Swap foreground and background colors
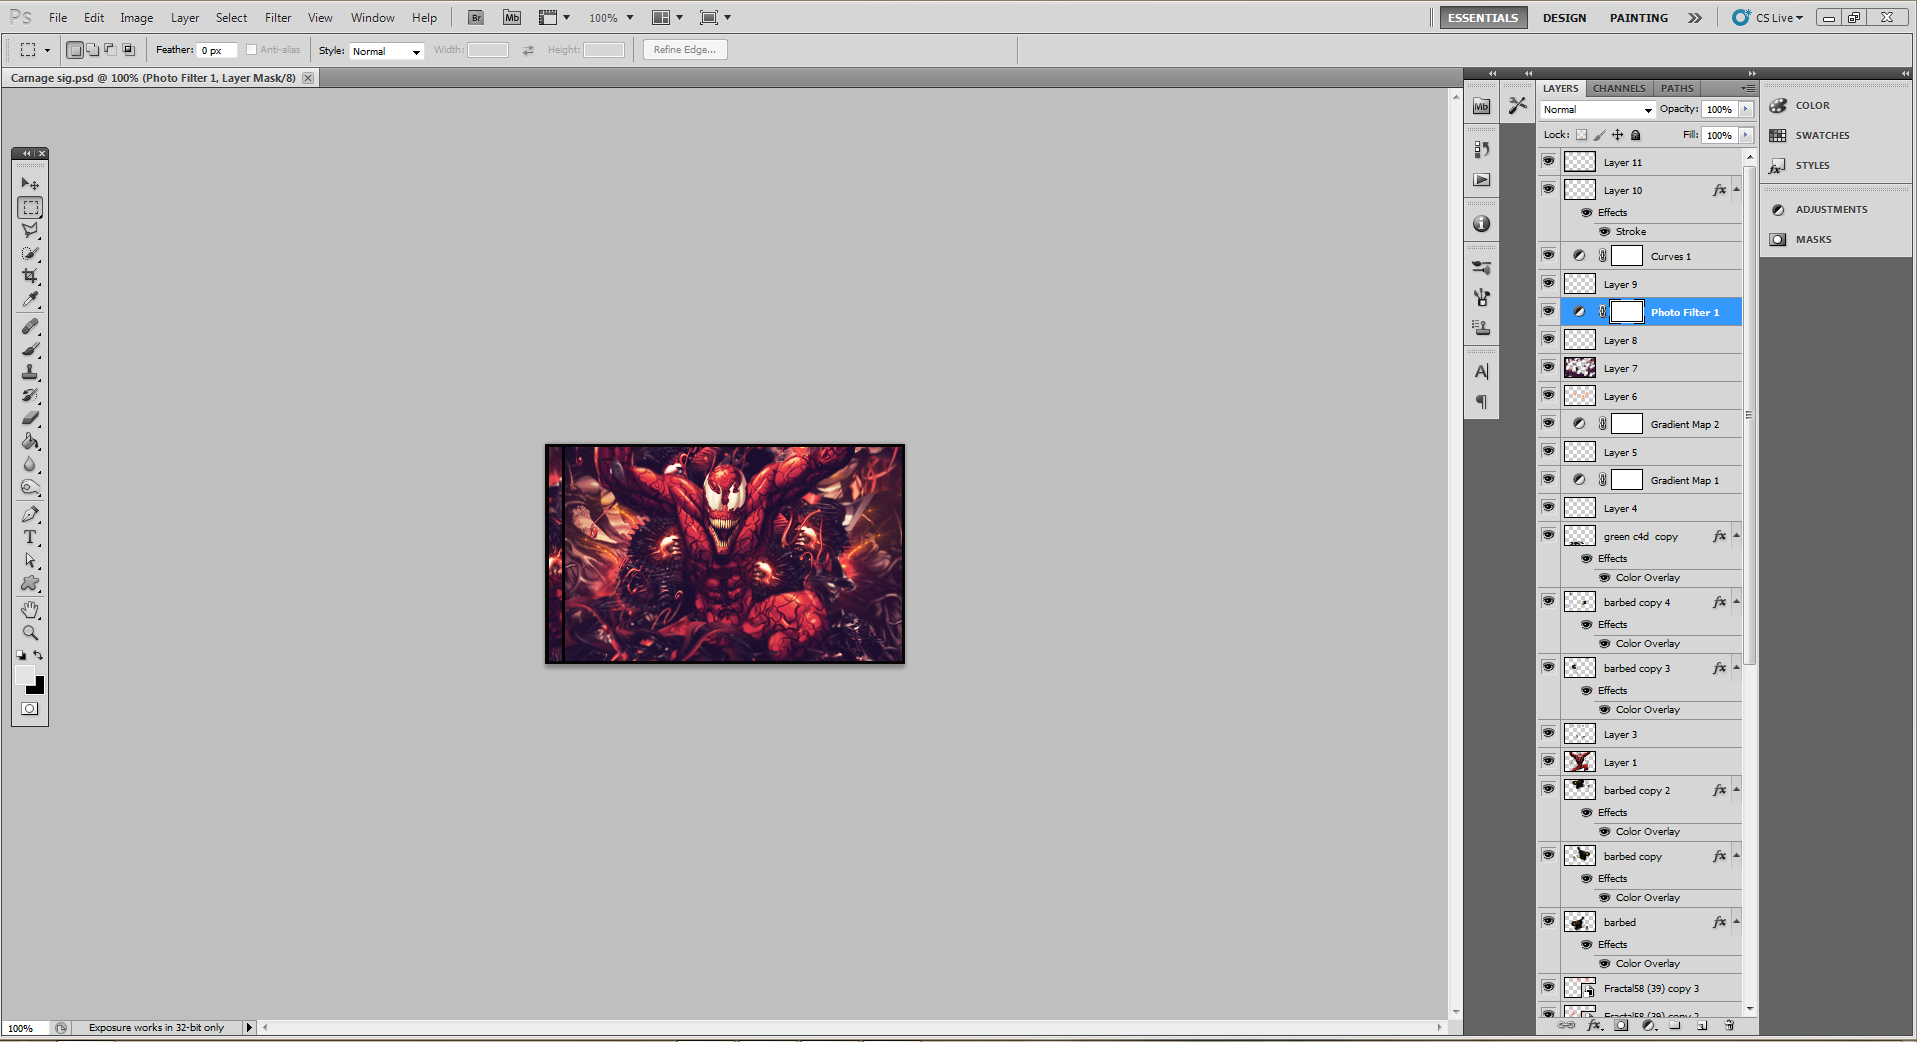 coord(39,655)
